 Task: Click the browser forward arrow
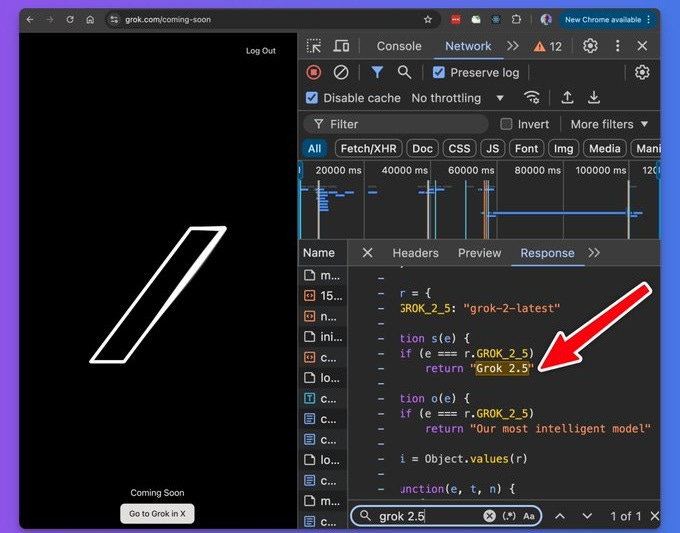point(49,20)
